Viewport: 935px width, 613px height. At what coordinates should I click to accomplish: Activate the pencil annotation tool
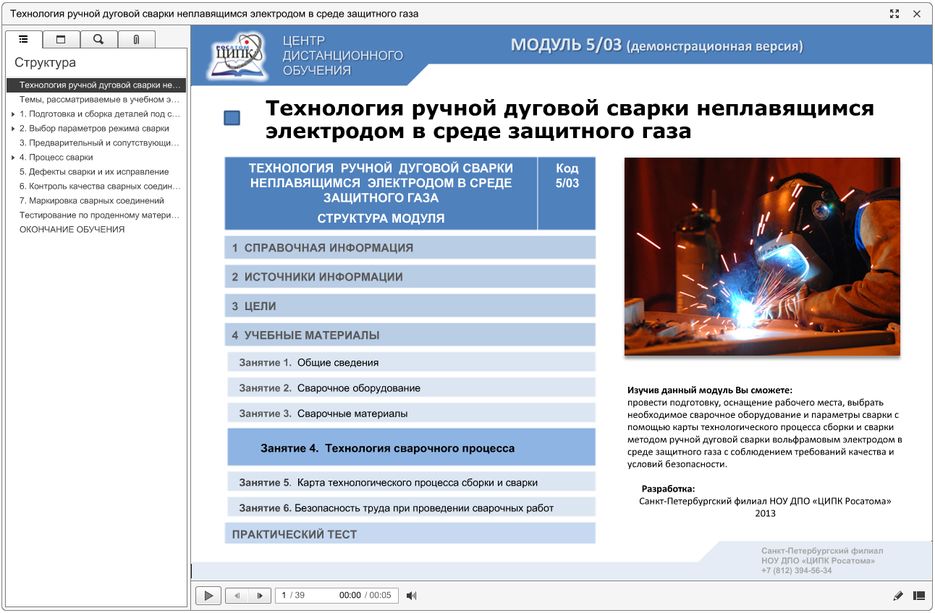point(897,595)
